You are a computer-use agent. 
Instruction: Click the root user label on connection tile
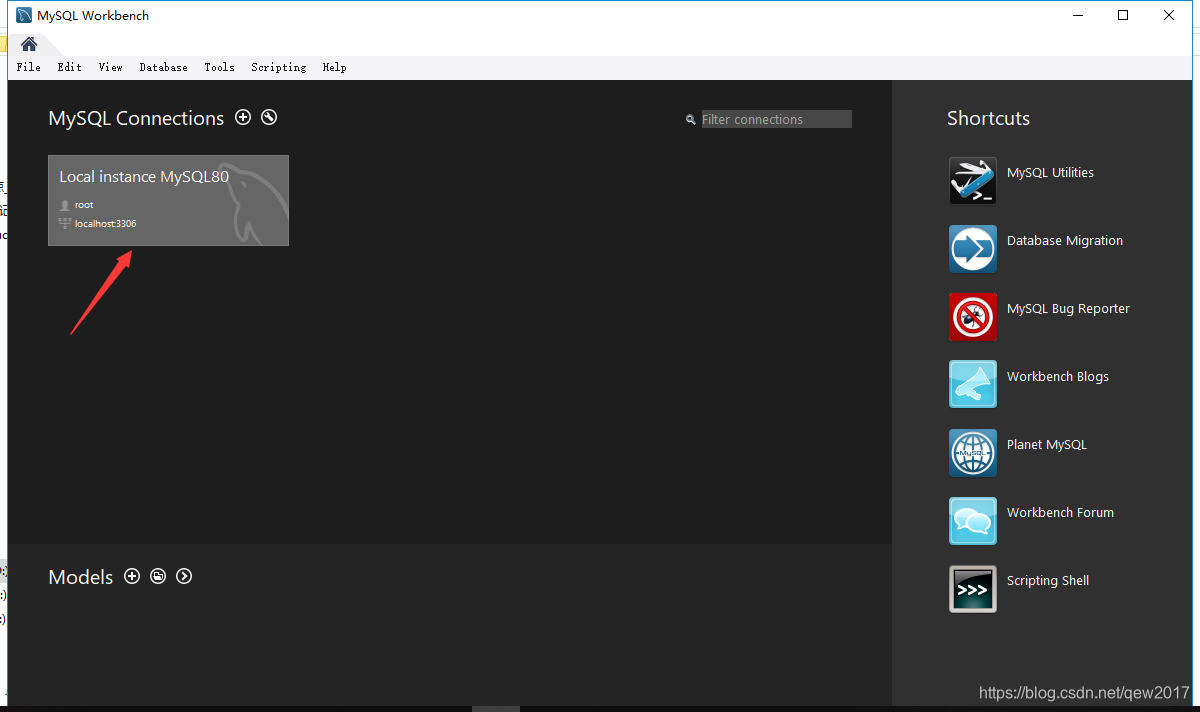[84, 205]
